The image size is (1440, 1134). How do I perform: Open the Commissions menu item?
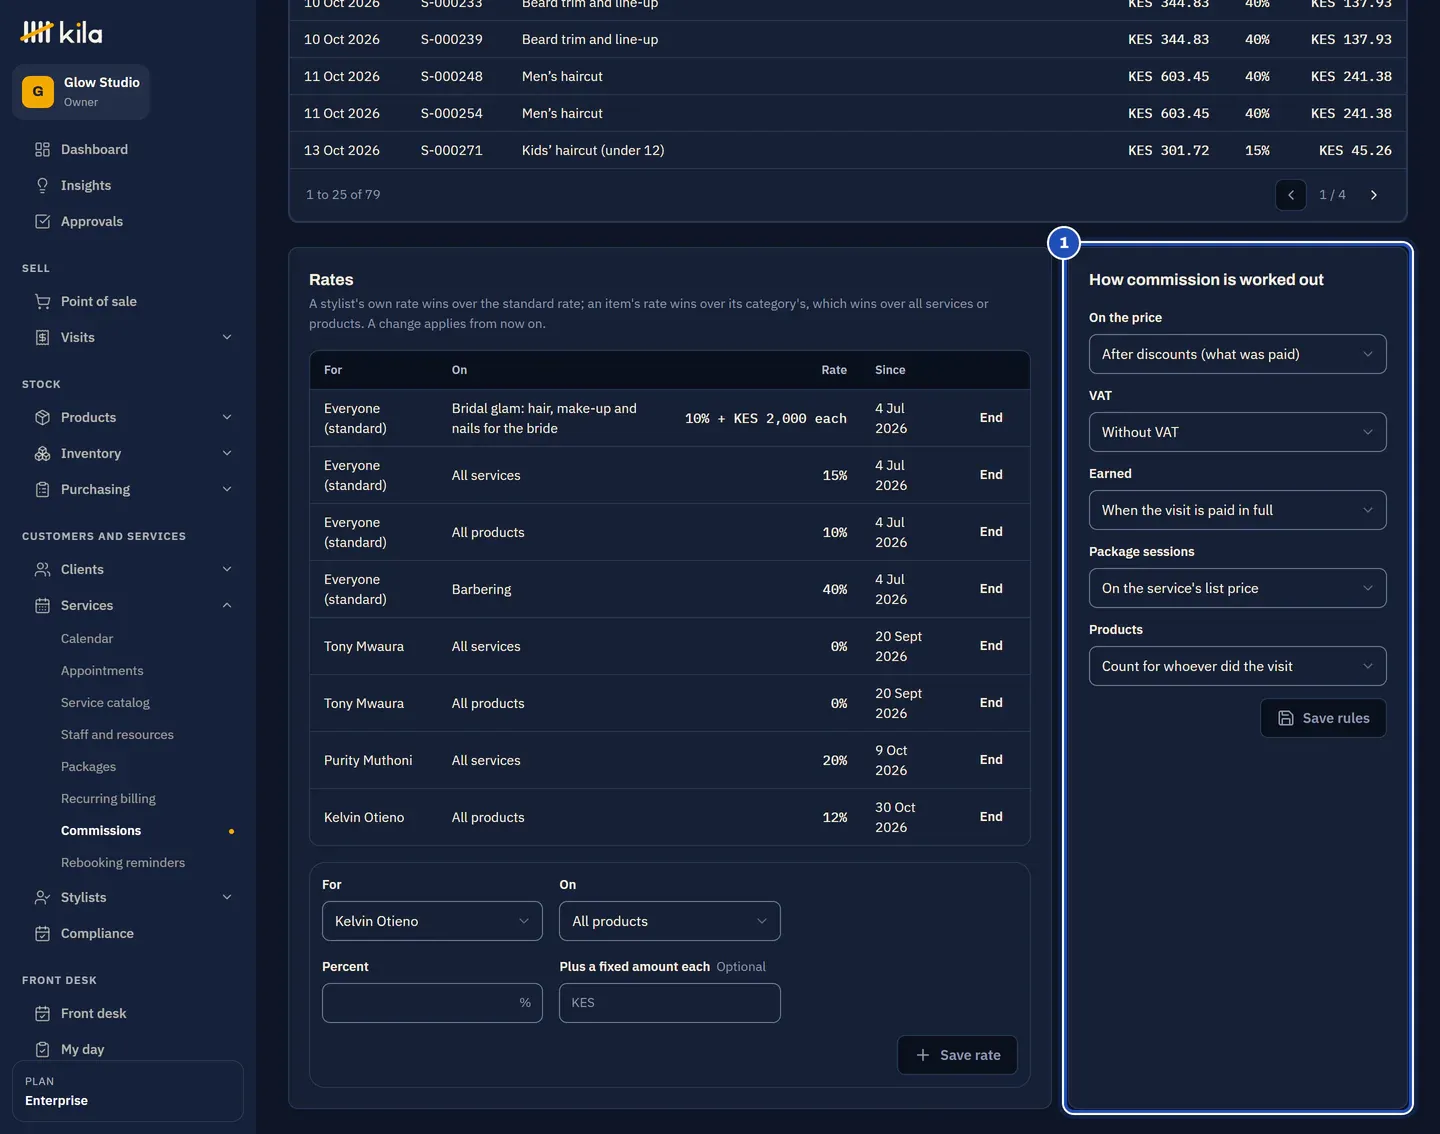point(101,831)
